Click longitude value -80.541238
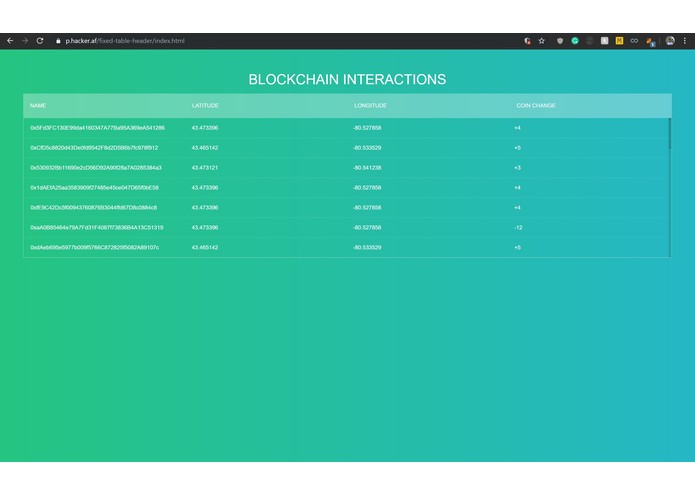Viewport: 695px width, 494px height. (367, 167)
